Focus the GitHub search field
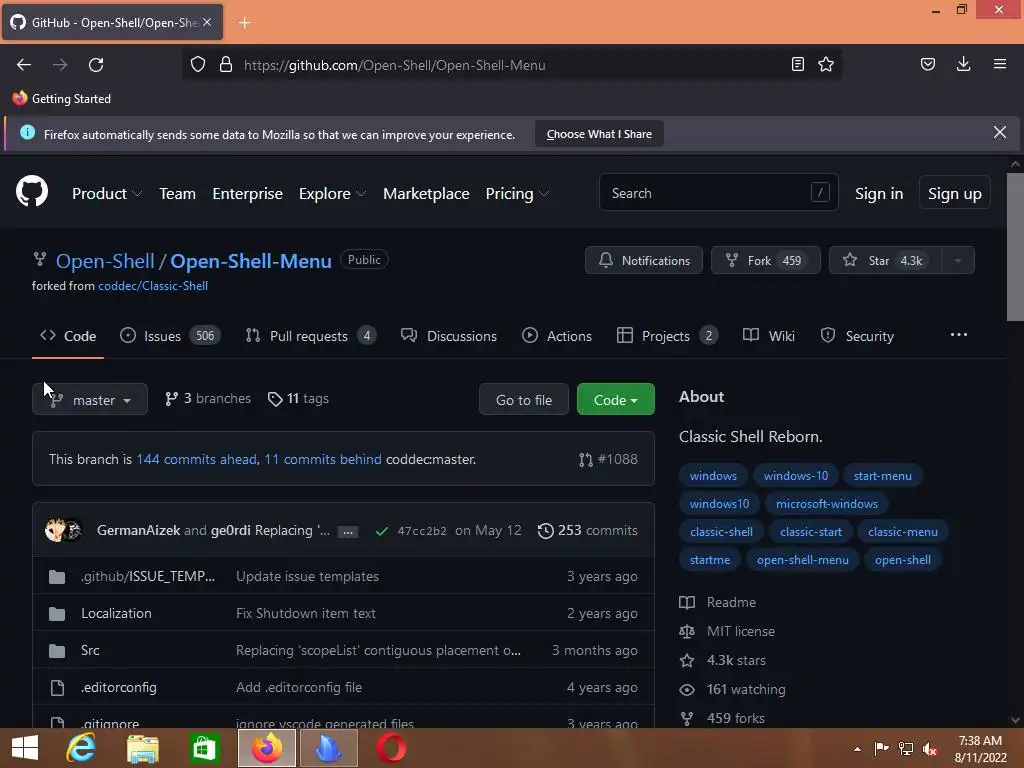The width and height of the screenshot is (1024, 768). (718, 193)
